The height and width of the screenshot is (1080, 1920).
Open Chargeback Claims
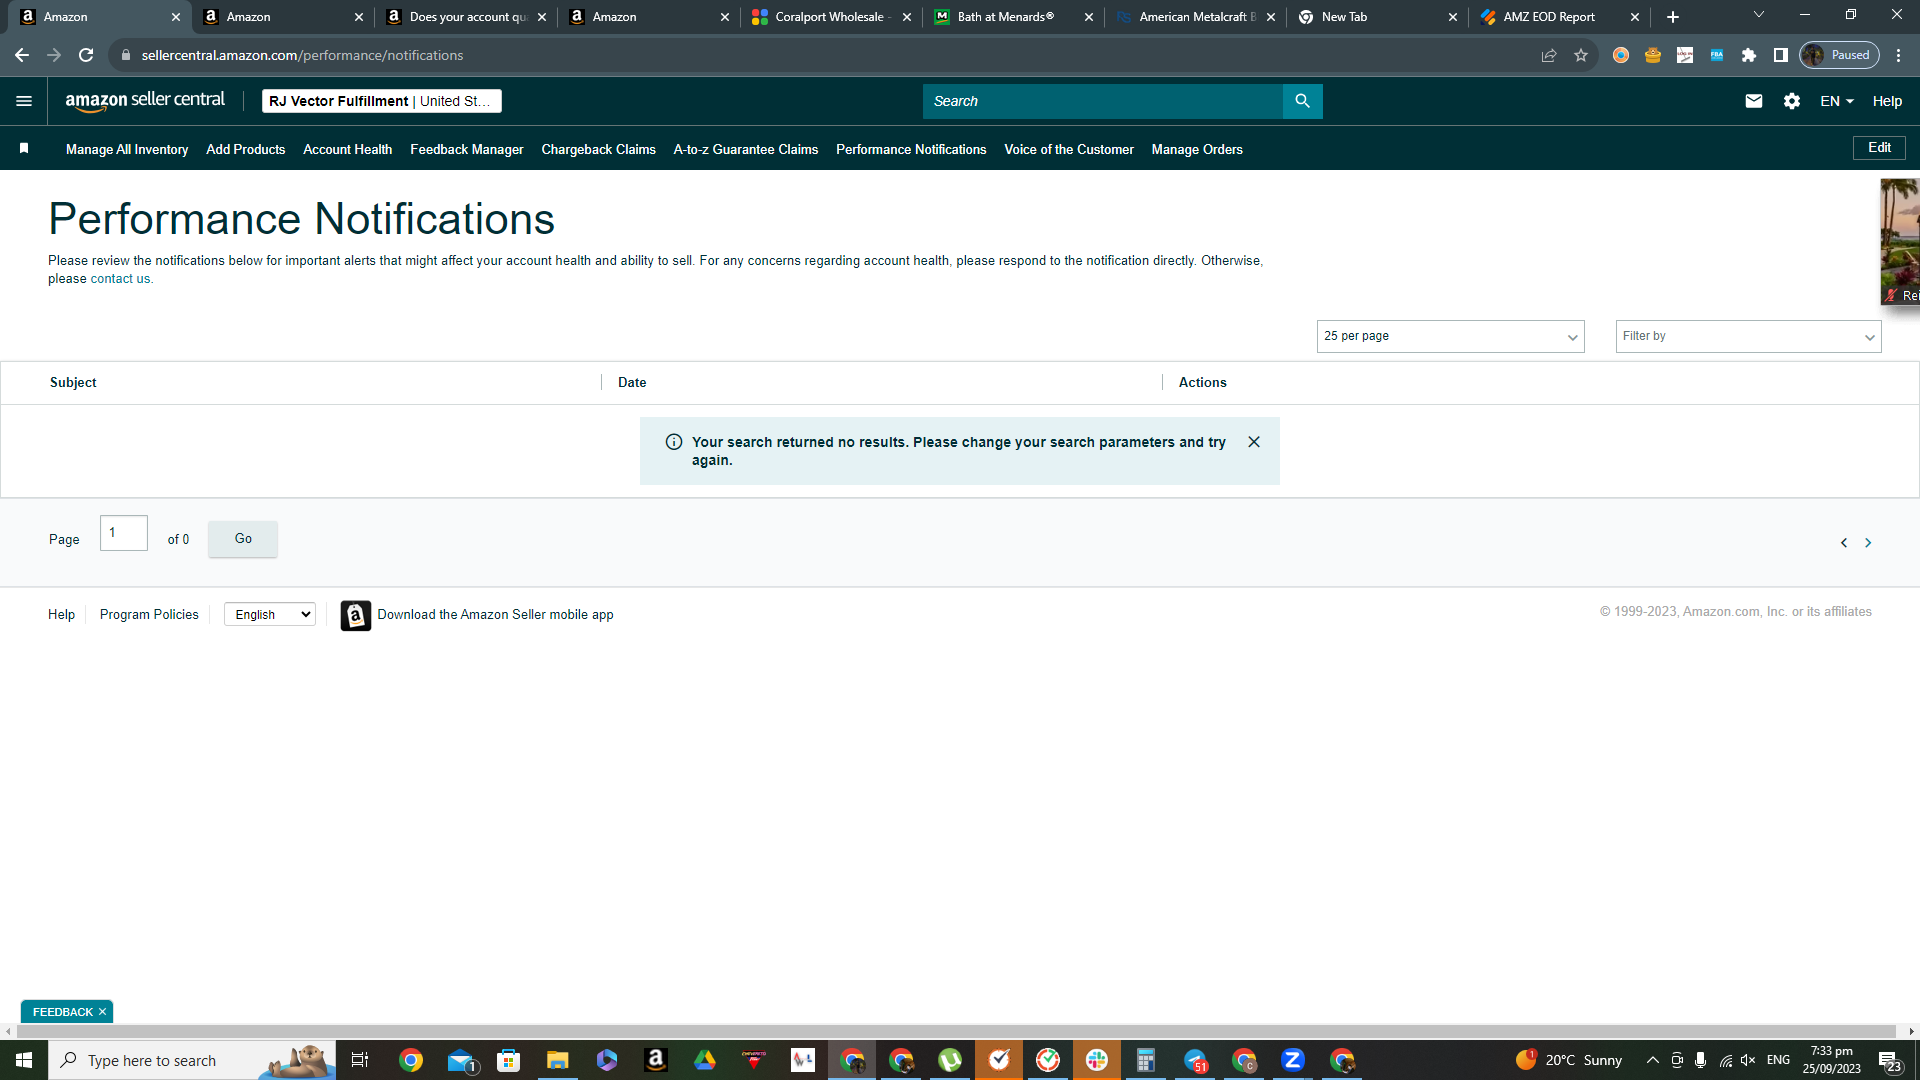coord(599,149)
